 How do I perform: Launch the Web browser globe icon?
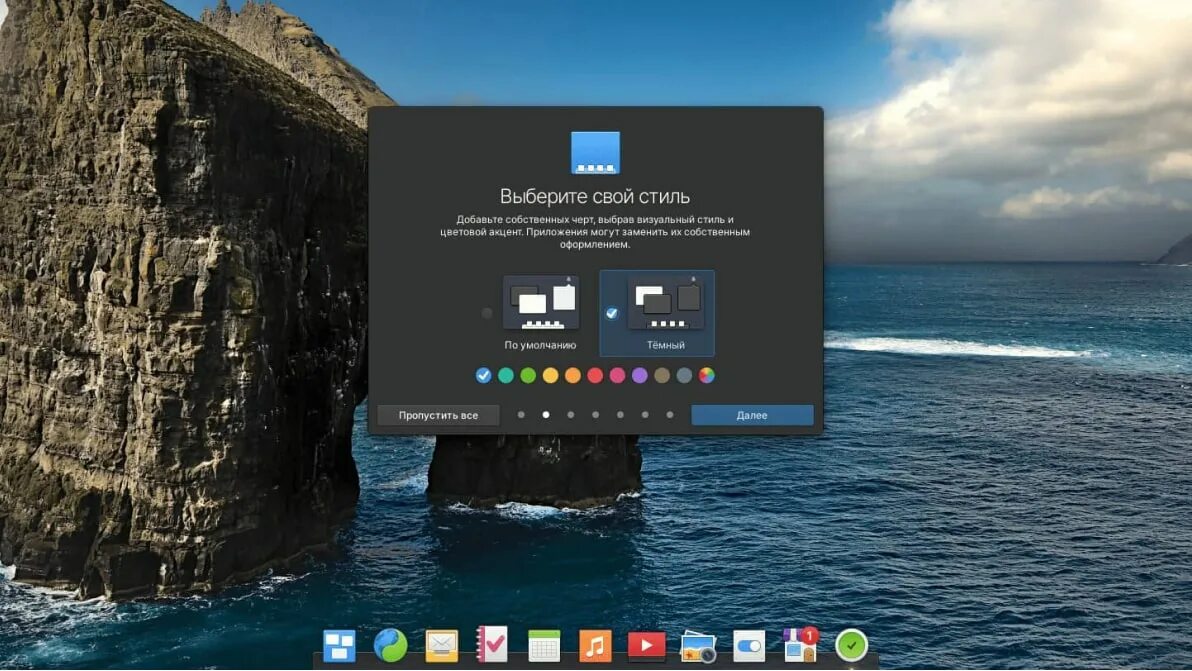pos(391,646)
